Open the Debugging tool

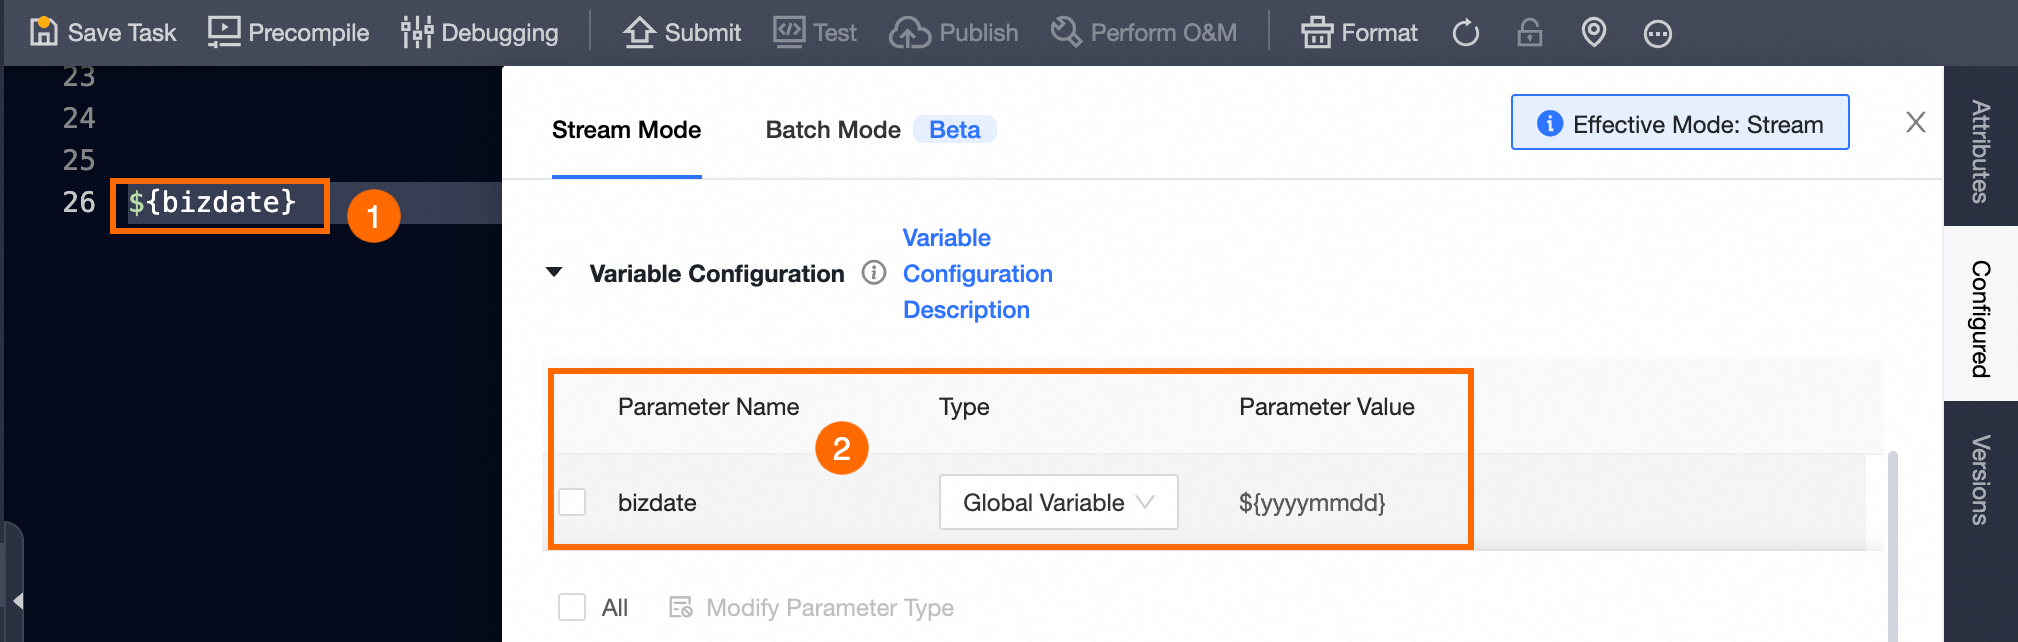(417, 32)
